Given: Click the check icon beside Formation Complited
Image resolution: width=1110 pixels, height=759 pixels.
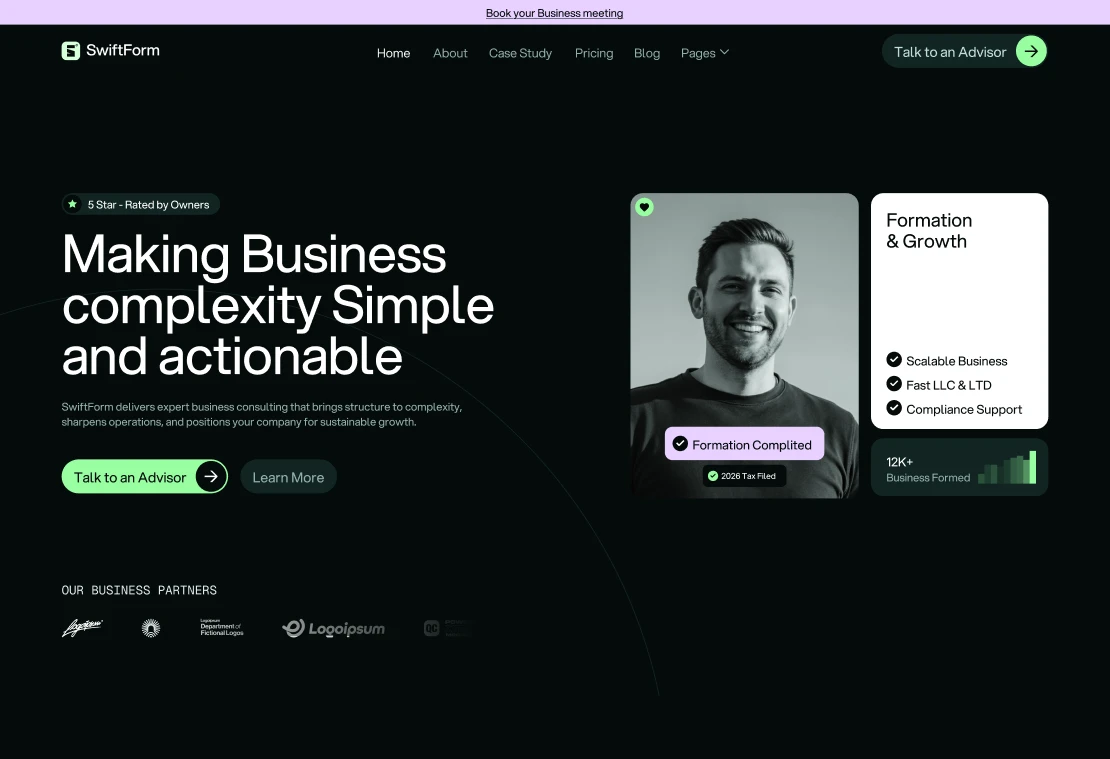Looking at the screenshot, I should coord(680,444).
